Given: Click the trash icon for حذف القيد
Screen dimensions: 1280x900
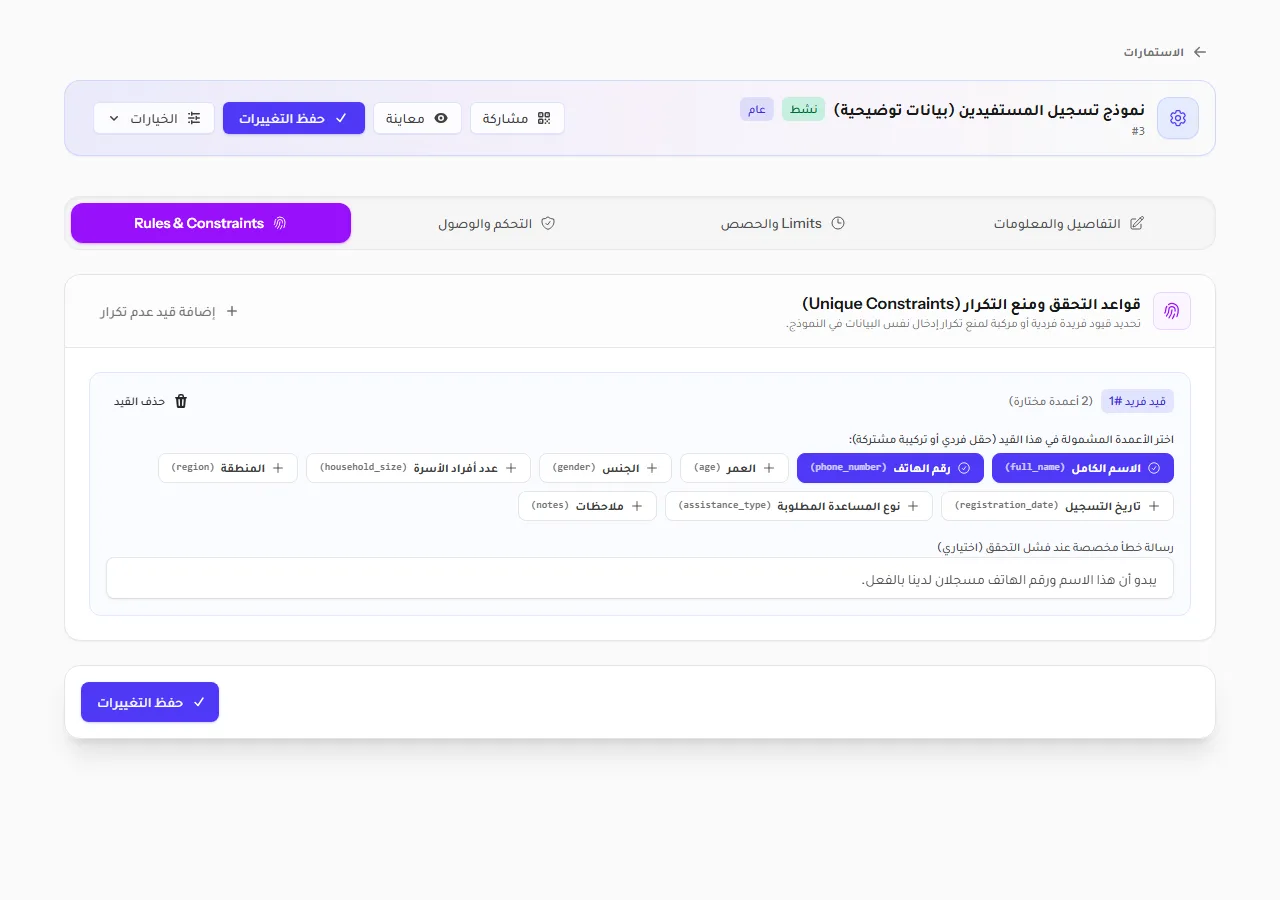Looking at the screenshot, I should tap(181, 401).
